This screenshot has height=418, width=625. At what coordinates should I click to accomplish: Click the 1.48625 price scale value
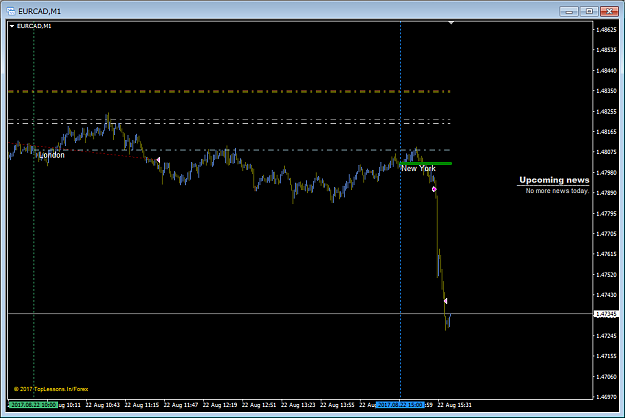[x=606, y=29]
